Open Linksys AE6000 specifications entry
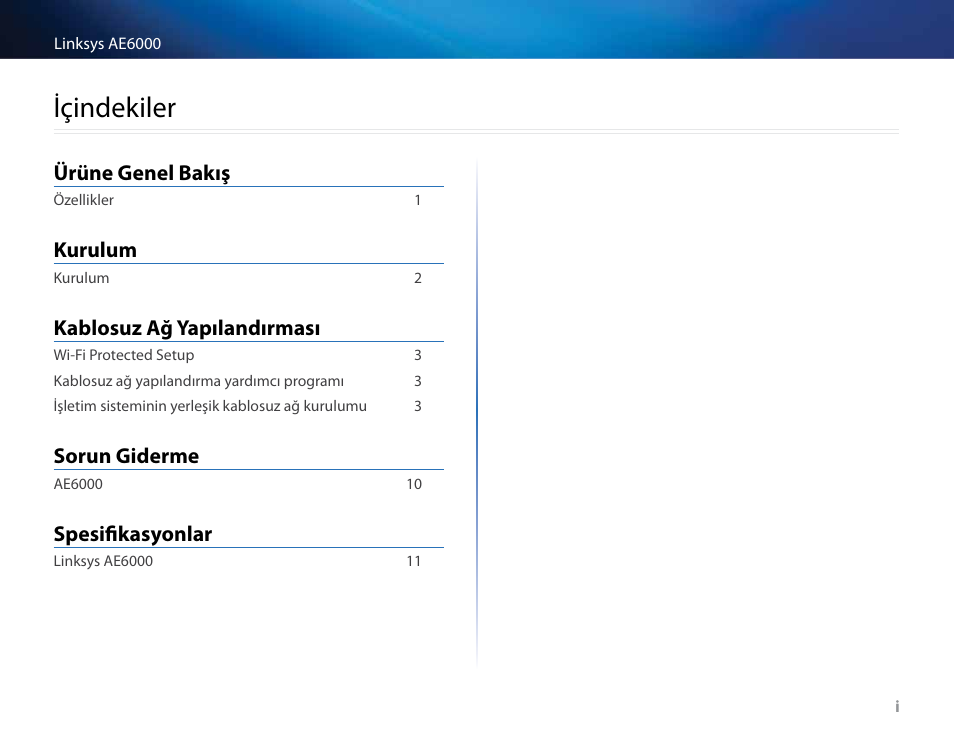Image resolution: width=954 pixels, height=738 pixels. coord(103,561)
